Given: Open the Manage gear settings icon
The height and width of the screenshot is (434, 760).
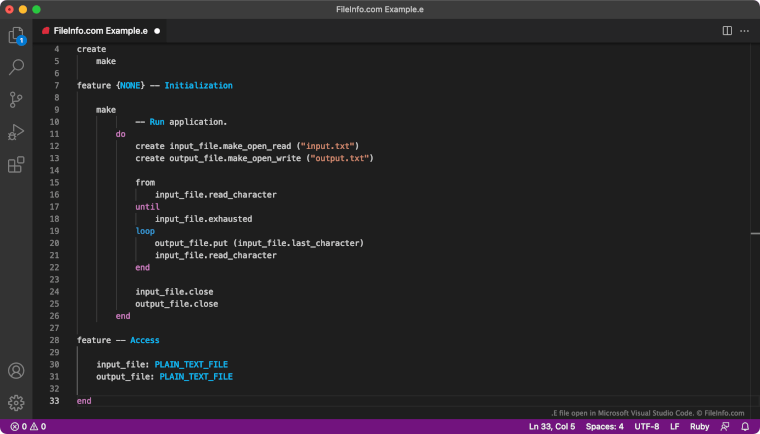Looking at the screenshot, I should click(16, 403).
